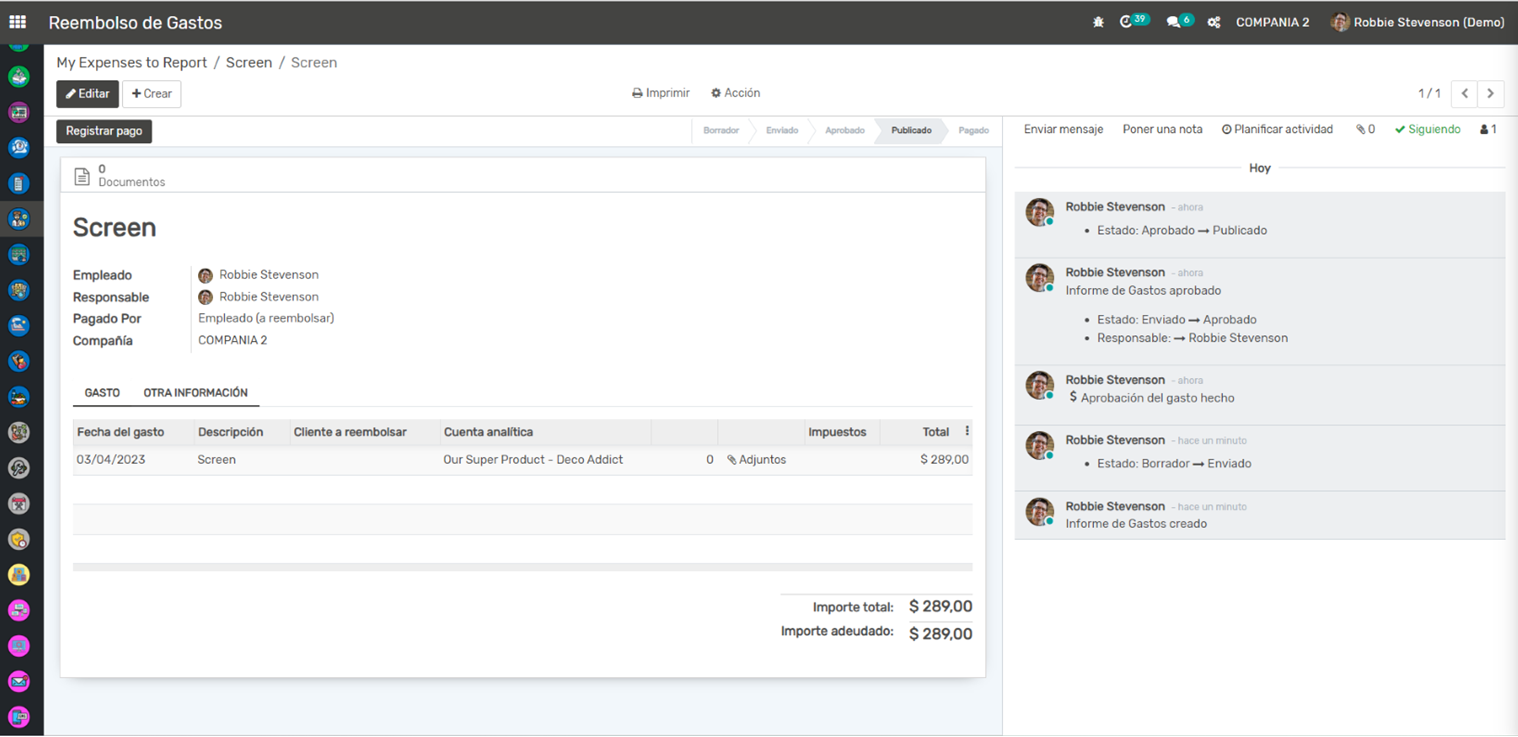Image resolution: width=1518 pixels, height=737 pixels.
Task: Open activities clock icon with 39 badge
Action: click(x=1127, y=22)
